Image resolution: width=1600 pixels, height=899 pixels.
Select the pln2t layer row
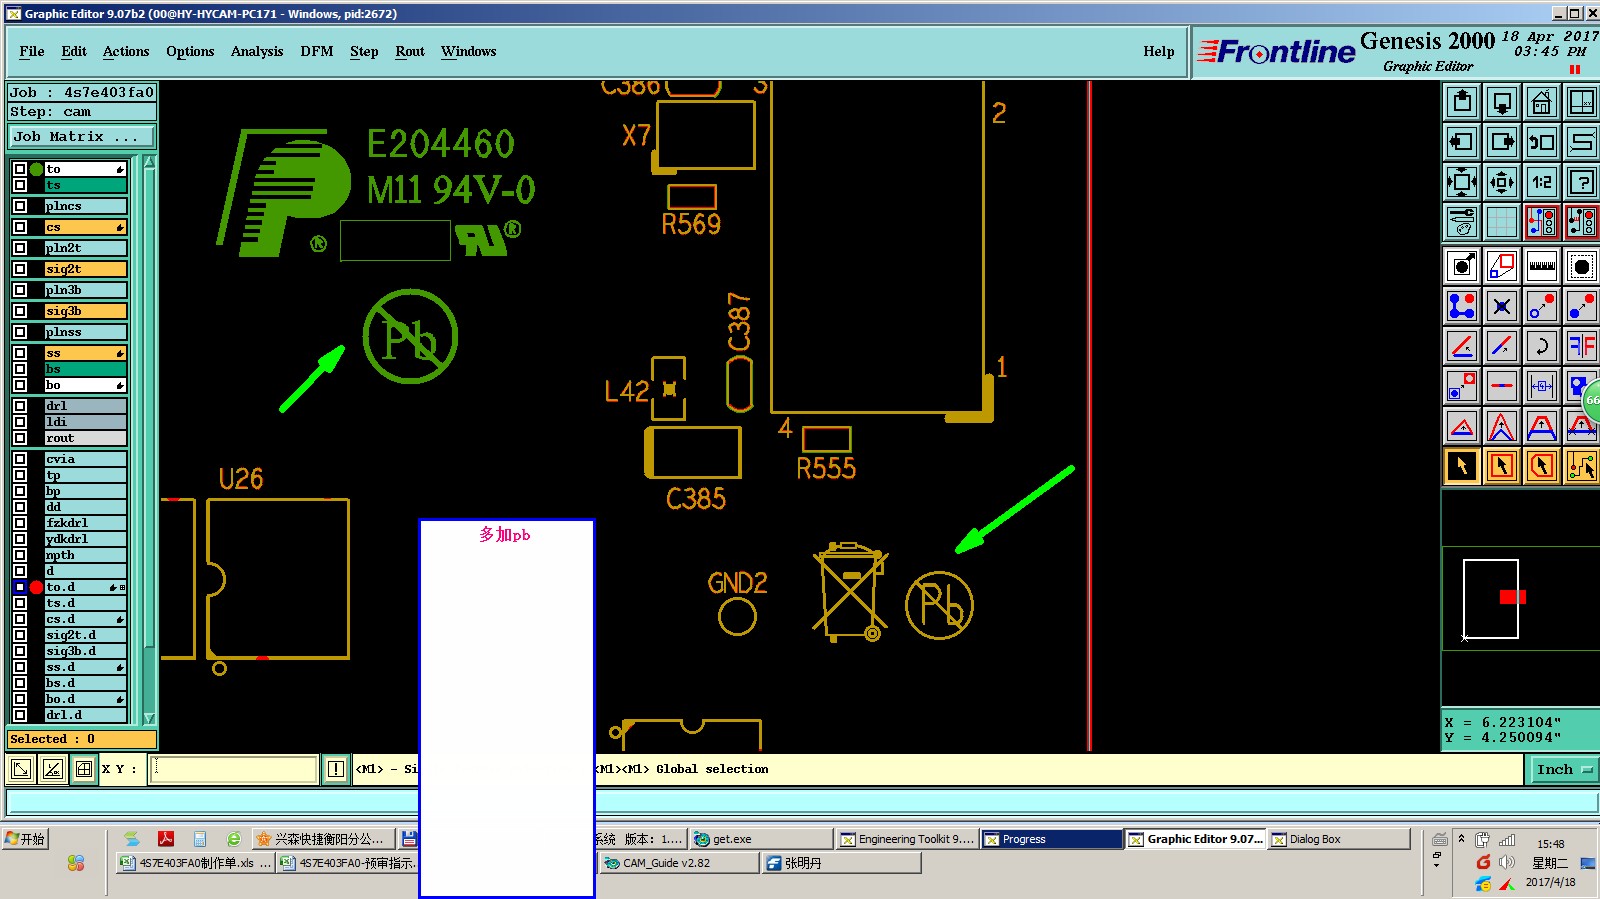point(86,248)
